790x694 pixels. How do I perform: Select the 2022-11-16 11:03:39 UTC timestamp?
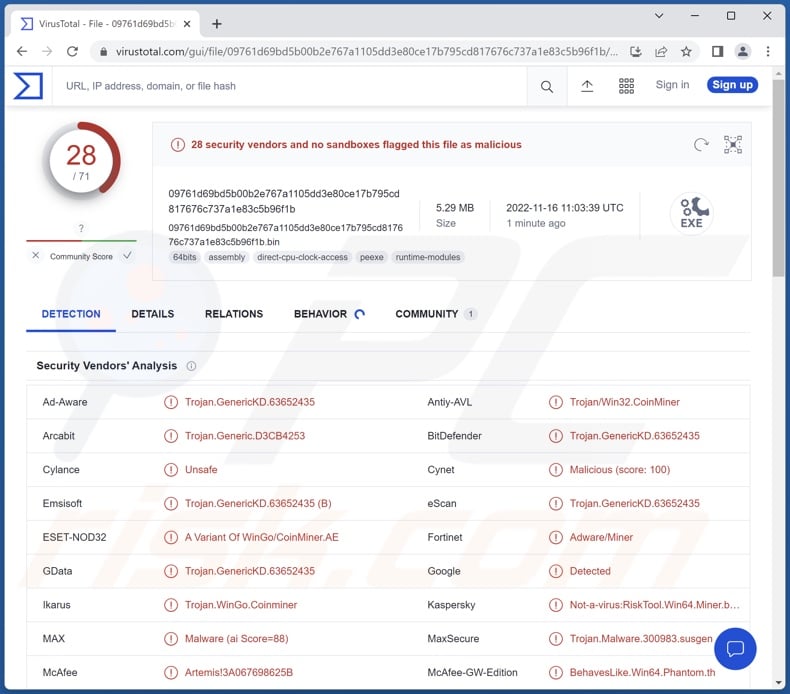coord(565,208)
